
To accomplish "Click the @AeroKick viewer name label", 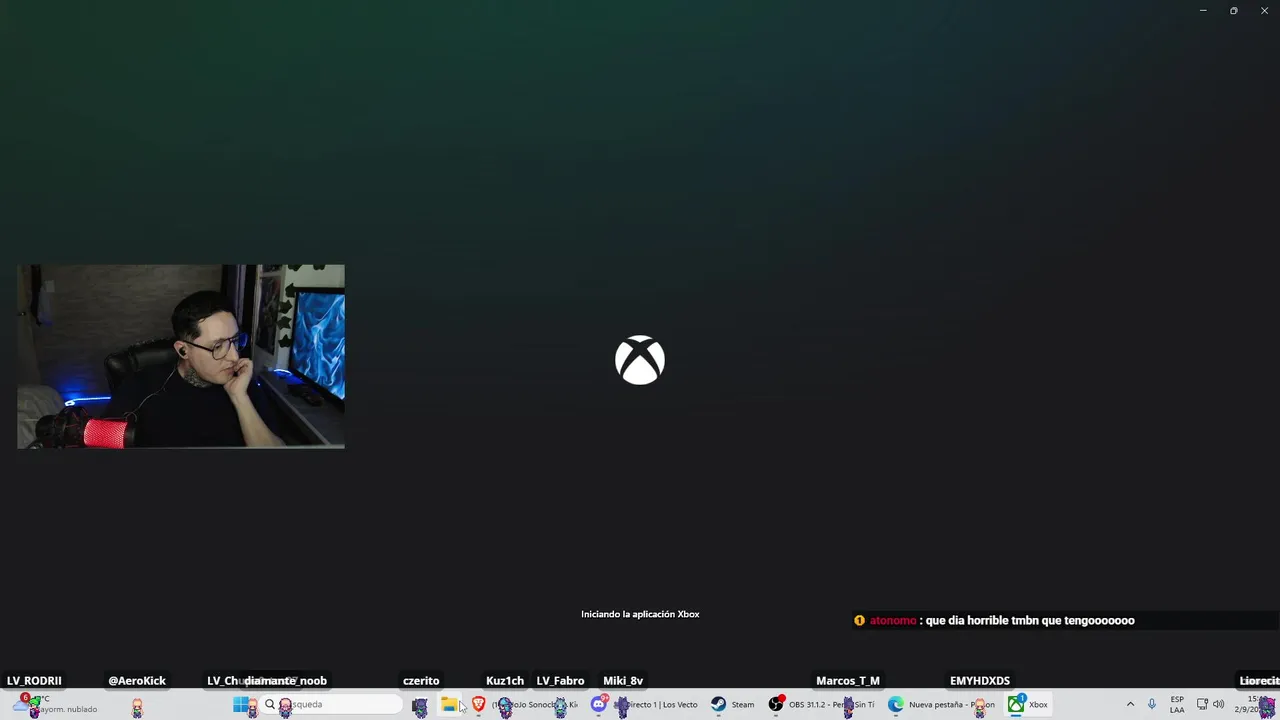I will pyautogui.click(x=137, y=681).
